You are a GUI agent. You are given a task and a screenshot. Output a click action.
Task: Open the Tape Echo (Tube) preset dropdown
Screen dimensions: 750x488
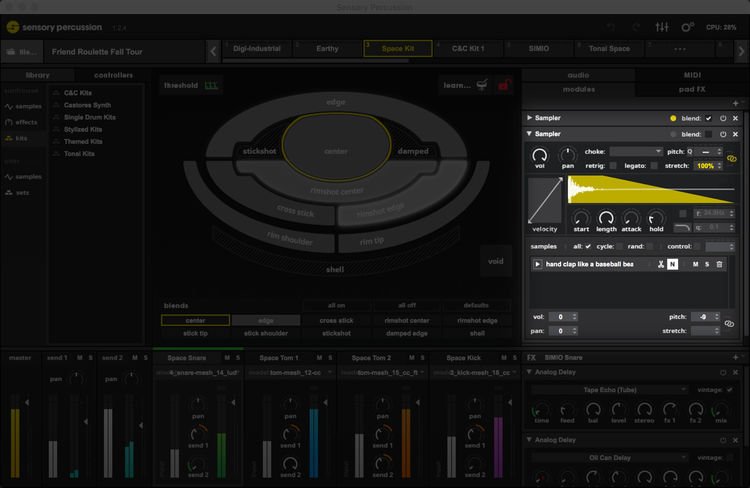(609, 390)
